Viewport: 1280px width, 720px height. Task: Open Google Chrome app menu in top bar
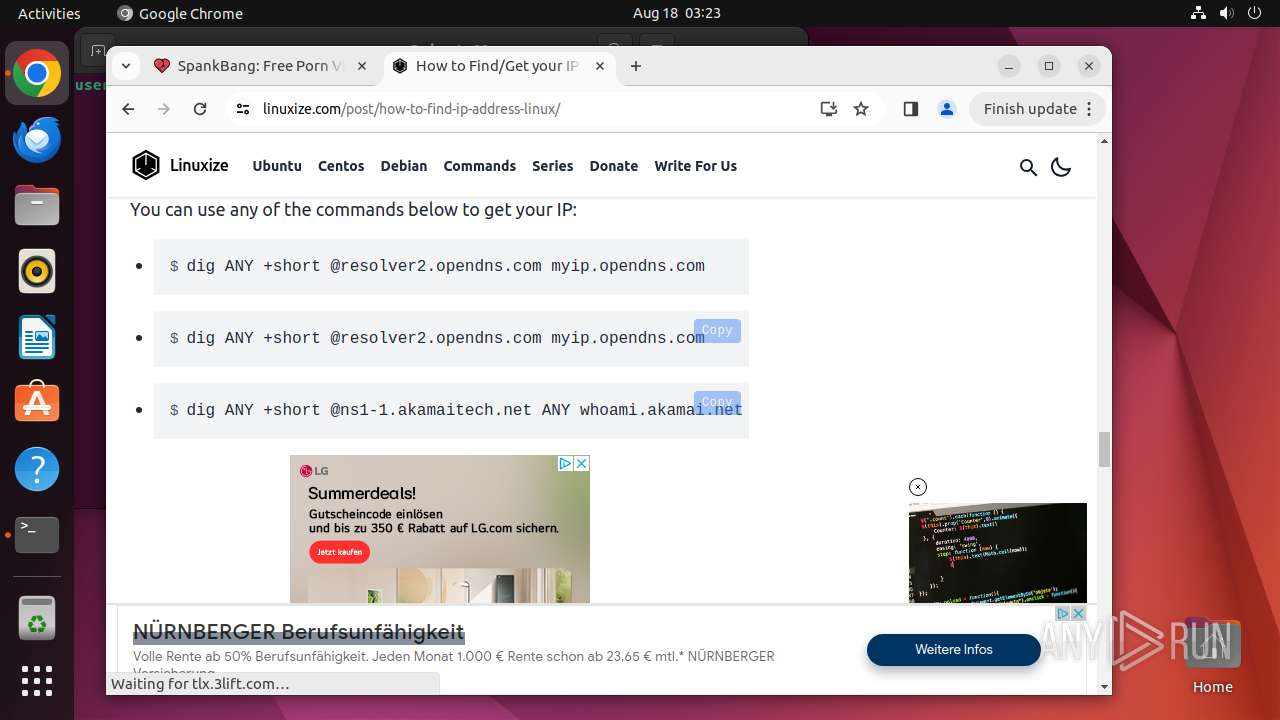(x=180, y=13)
